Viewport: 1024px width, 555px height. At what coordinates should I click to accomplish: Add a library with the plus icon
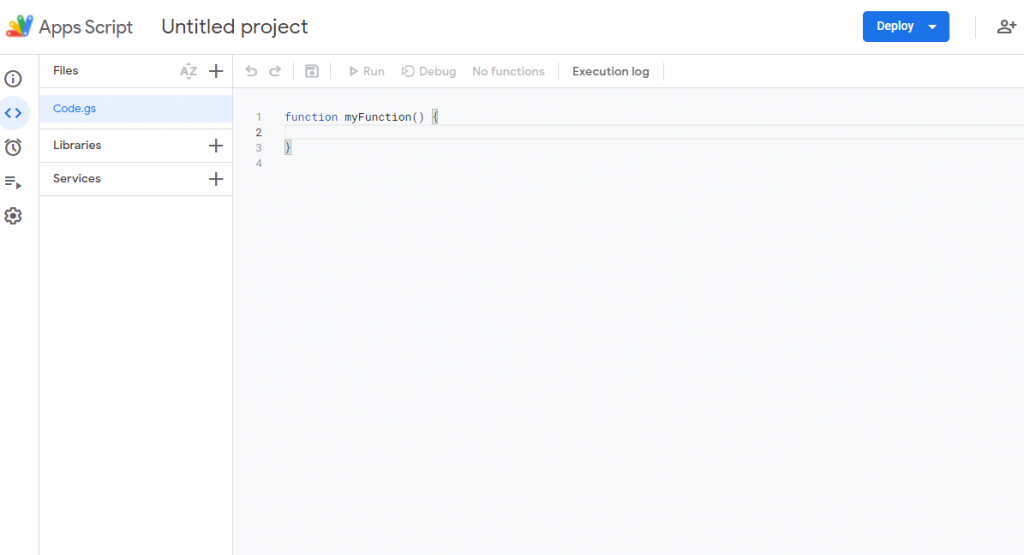point(216,145)
